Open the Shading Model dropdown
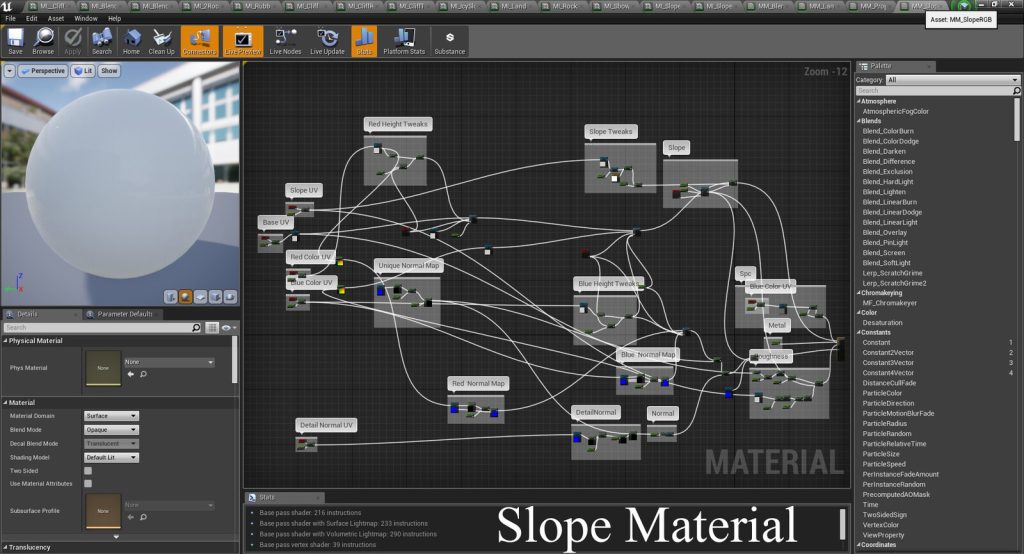The height and width of the screenshot is (554, 1024). click(112, 457)
